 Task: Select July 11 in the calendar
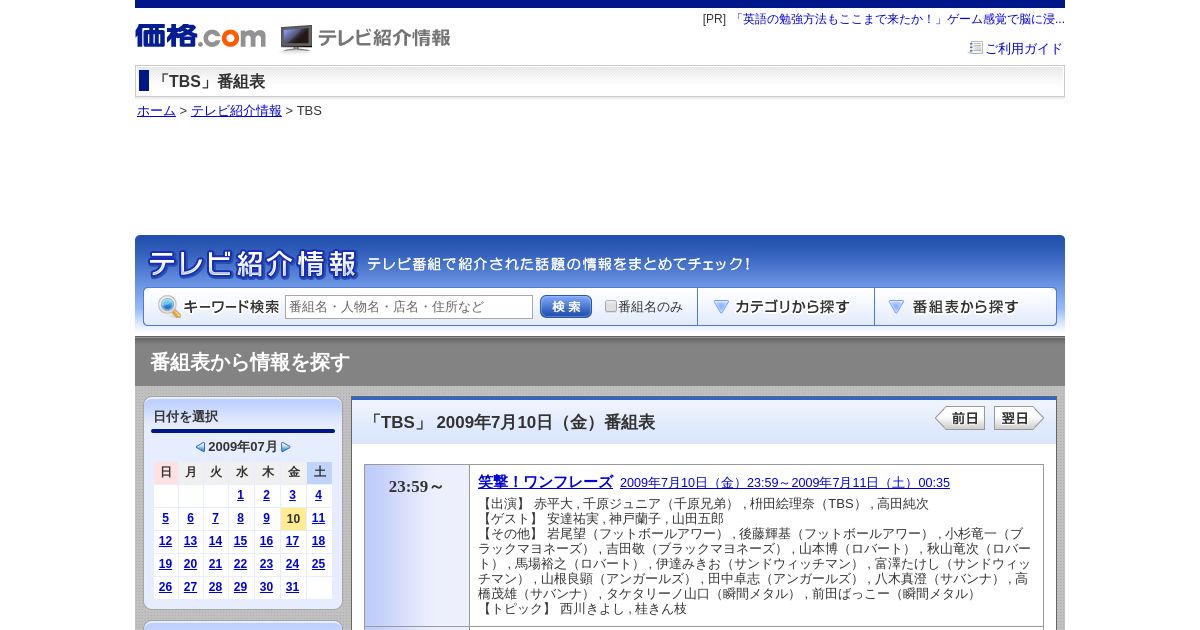click(x=319, y=518)
